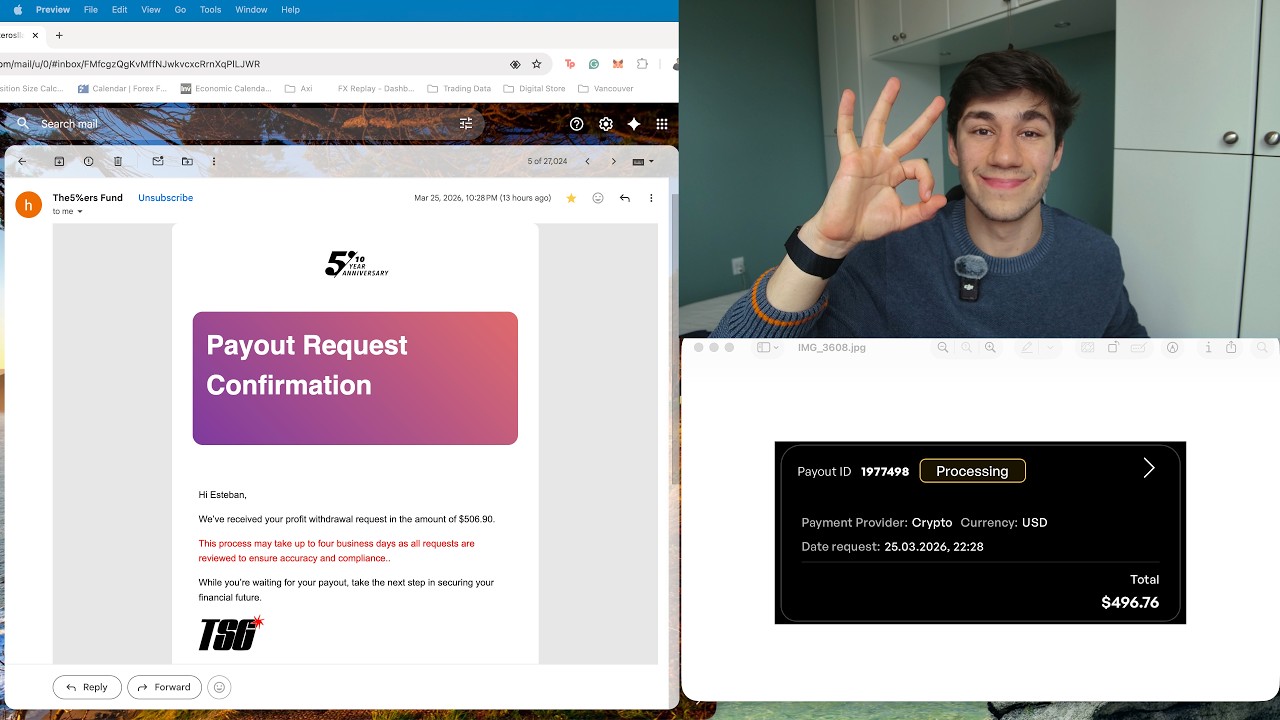Click the lens icon in the address bar
The height and width of the screenshot is (720, 1280).
[x=515, y=64]
